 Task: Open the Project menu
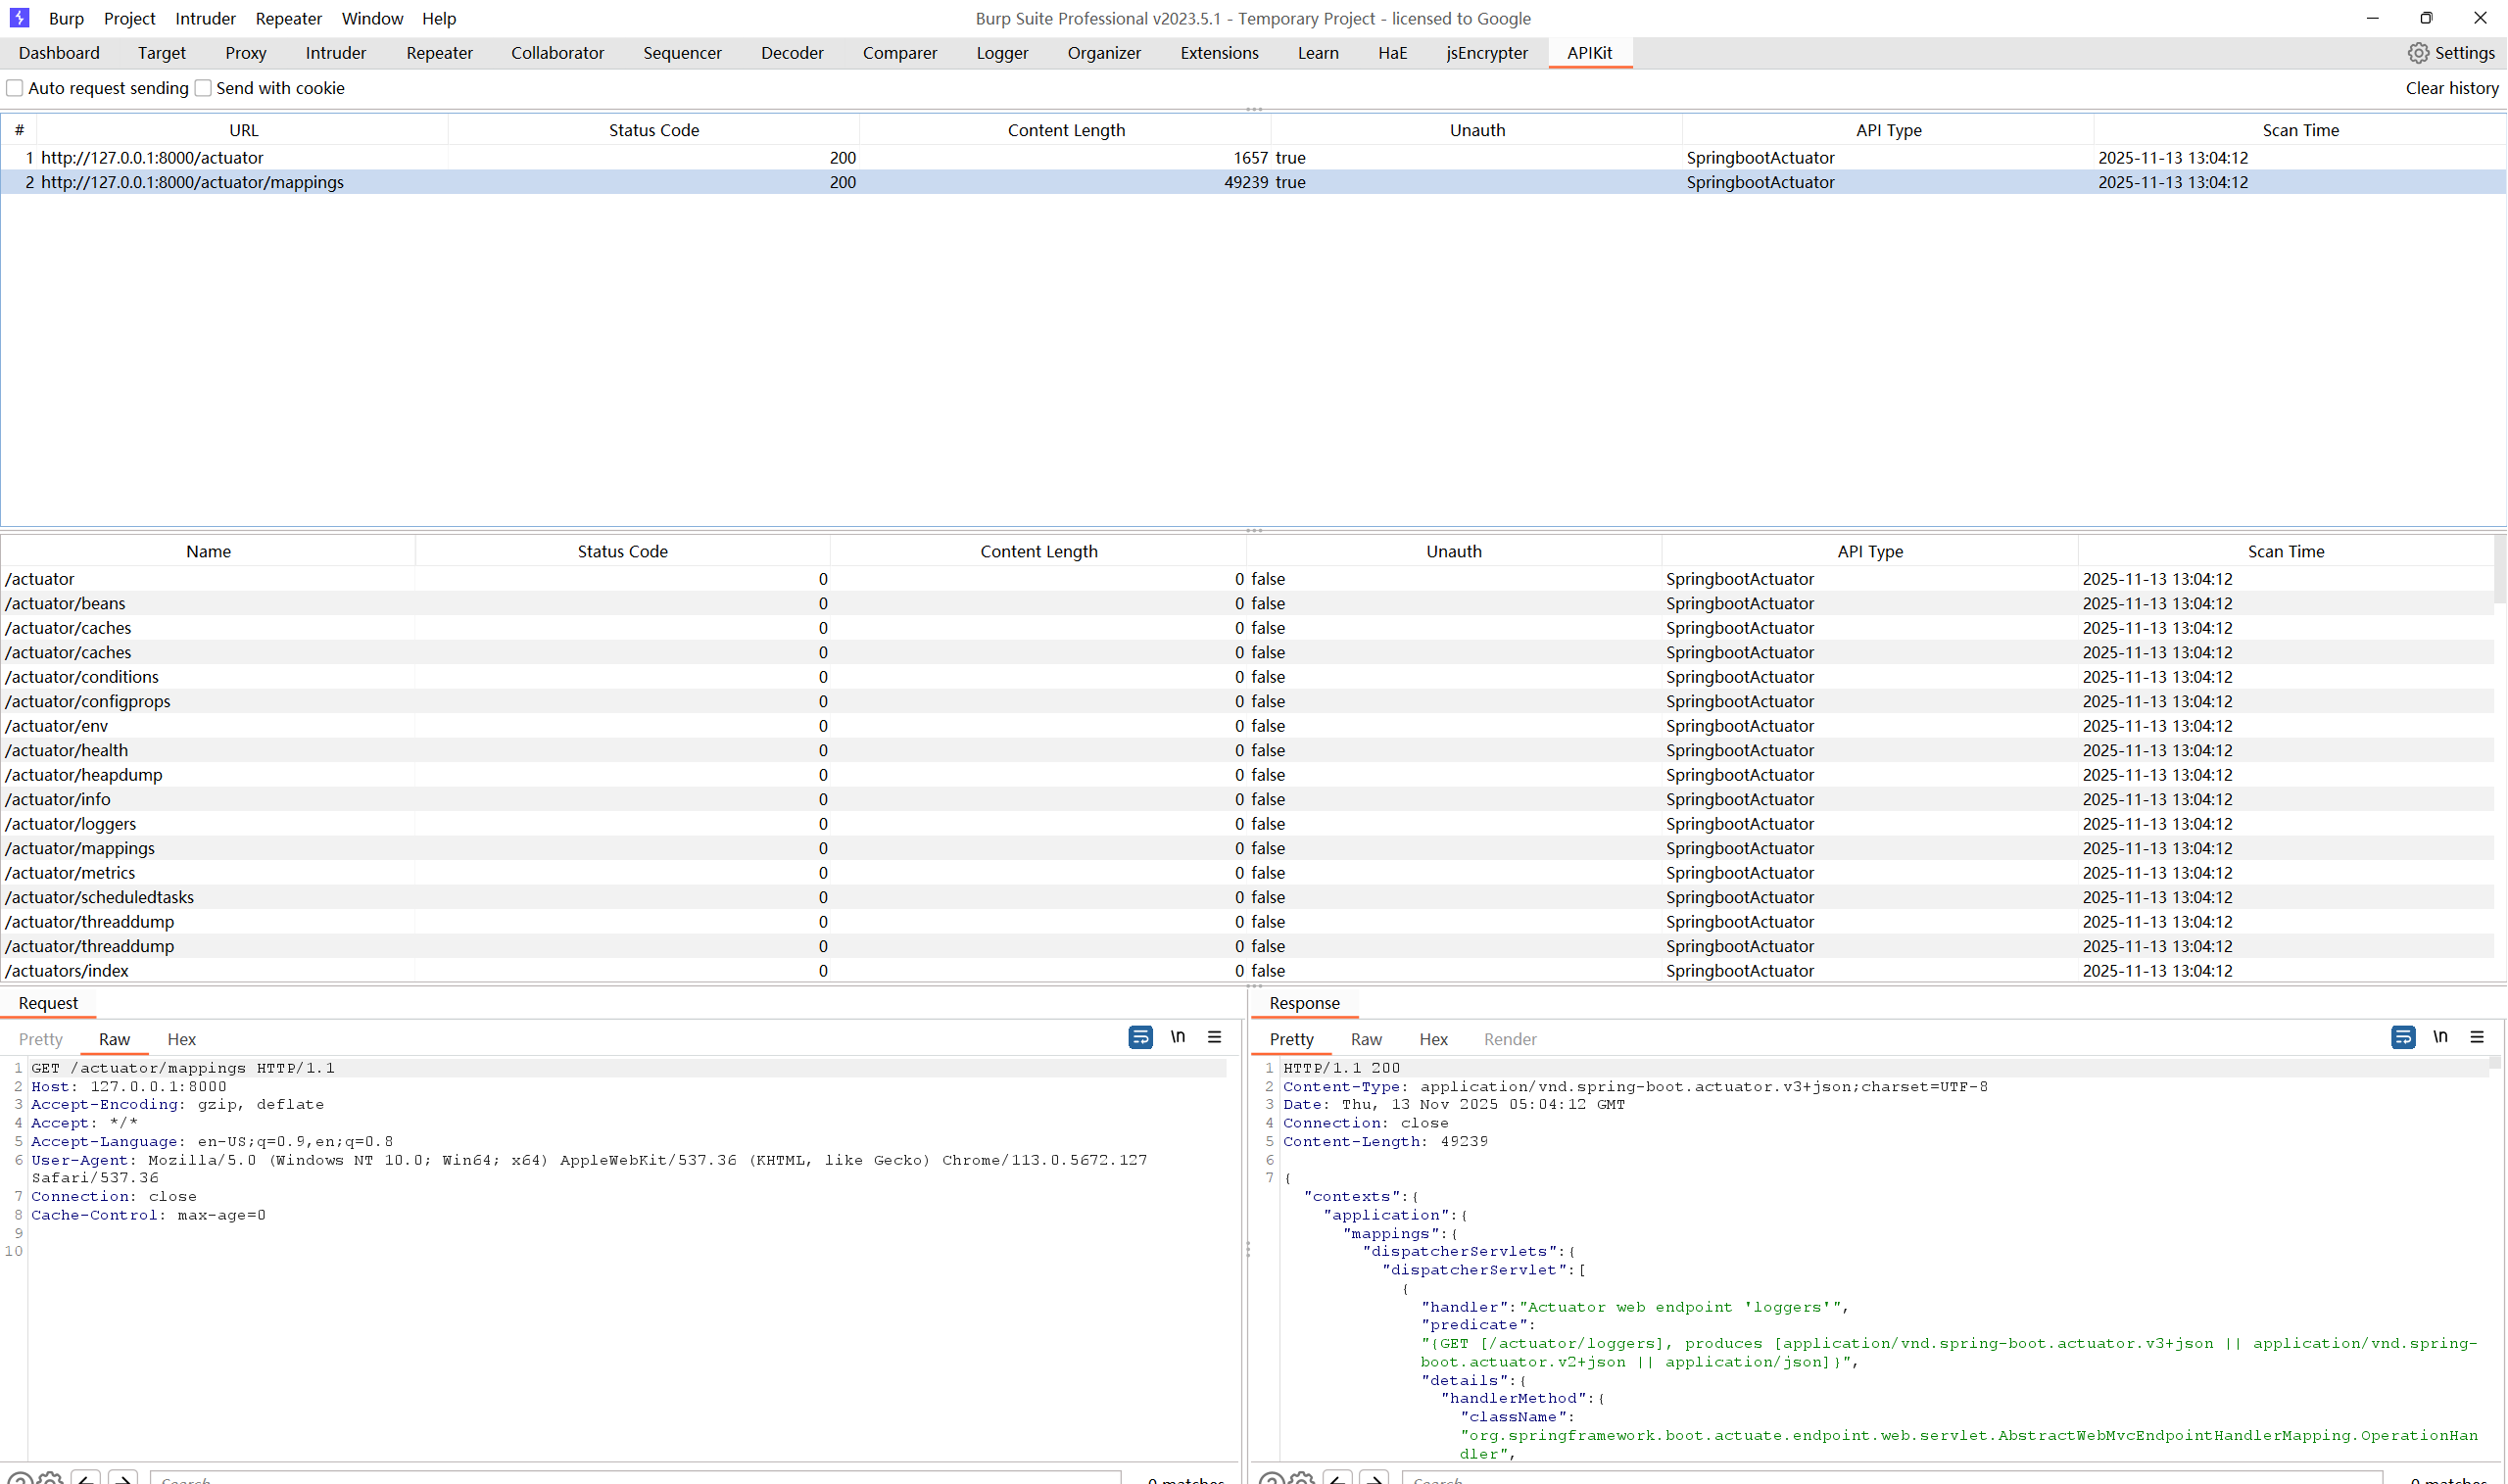tap(129, 18)
